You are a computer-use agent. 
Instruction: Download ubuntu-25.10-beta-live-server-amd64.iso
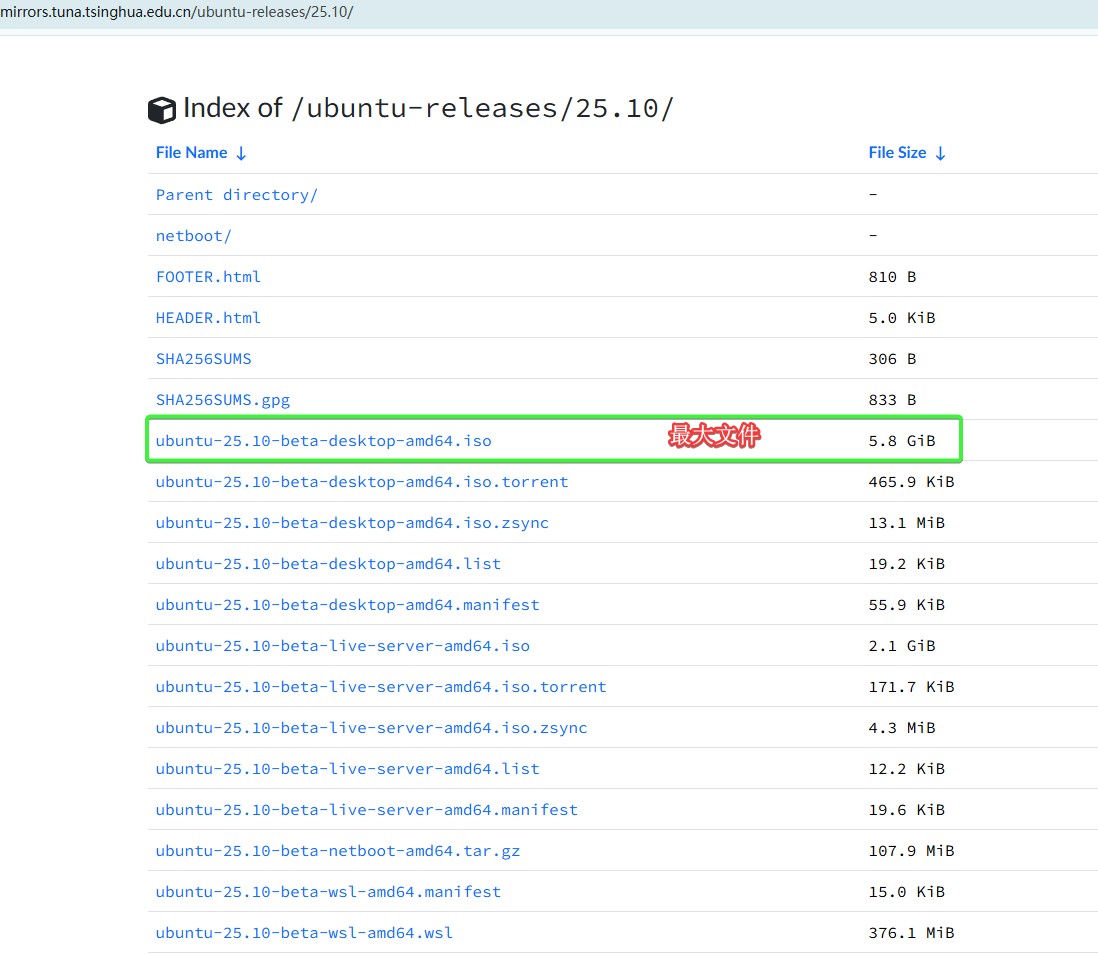click(342, 646)
